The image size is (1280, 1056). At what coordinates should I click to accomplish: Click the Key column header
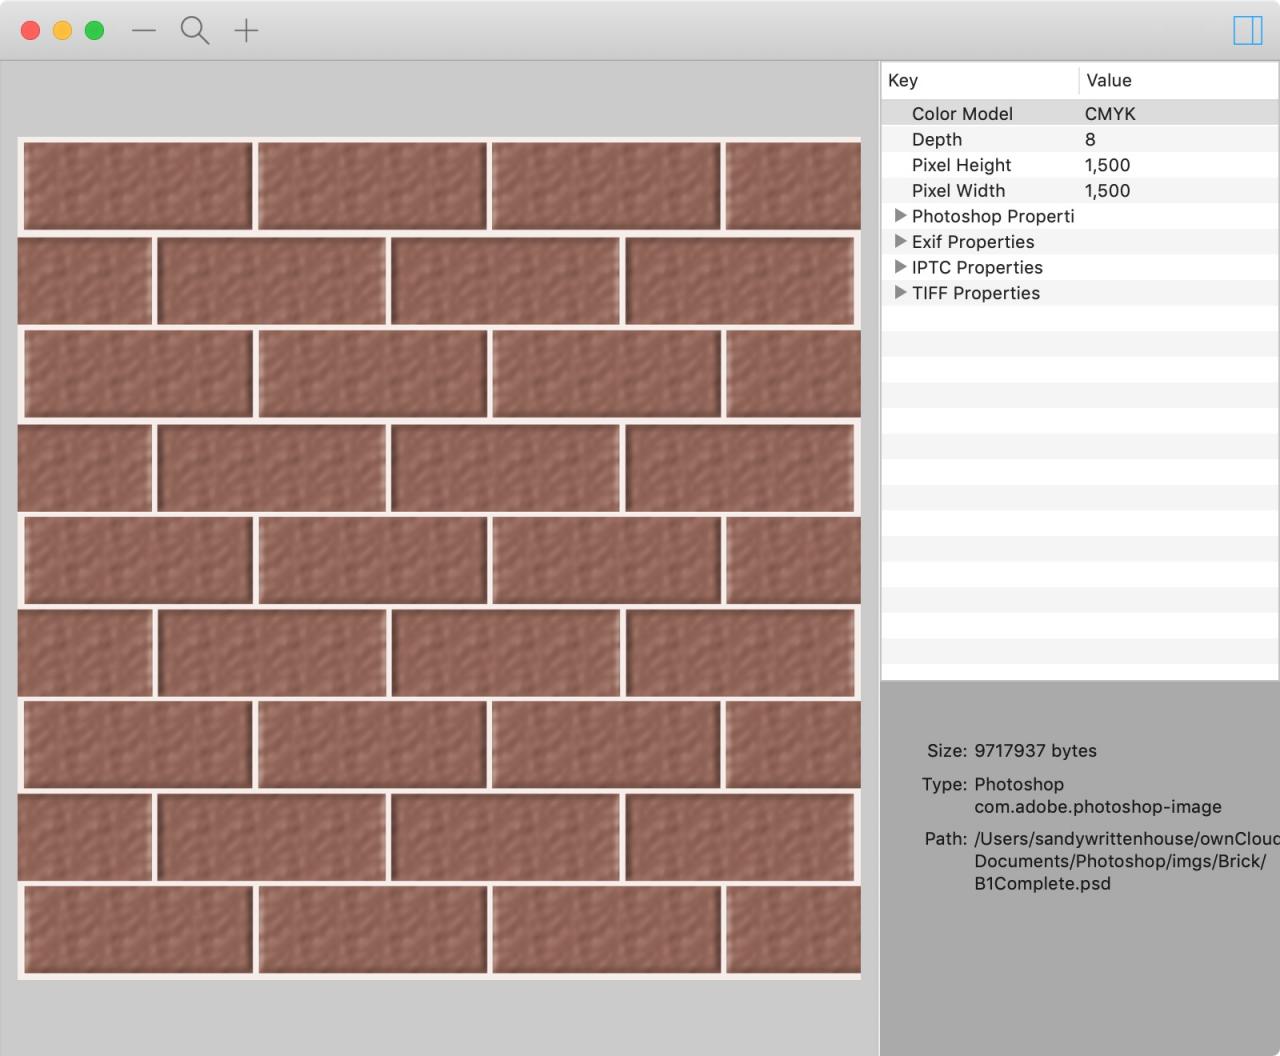[980, 80]
